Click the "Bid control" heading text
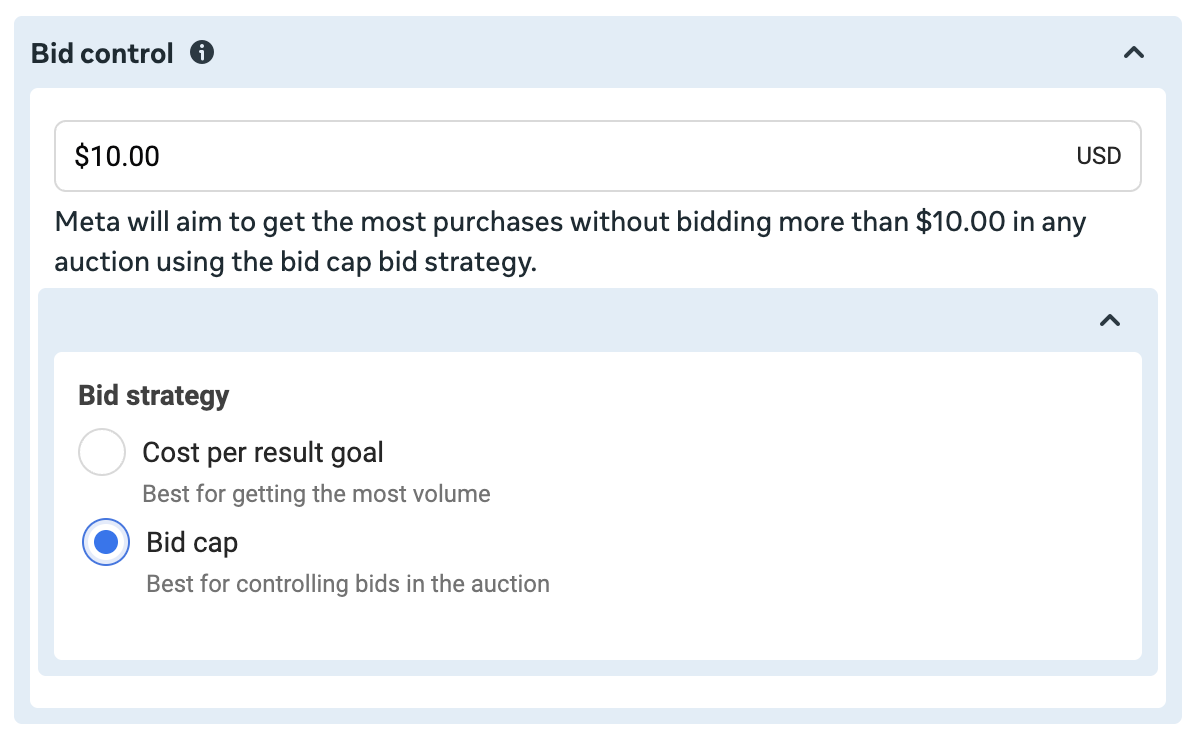Viewport: 1194px width, 742px height. click(x=102, y=53)
